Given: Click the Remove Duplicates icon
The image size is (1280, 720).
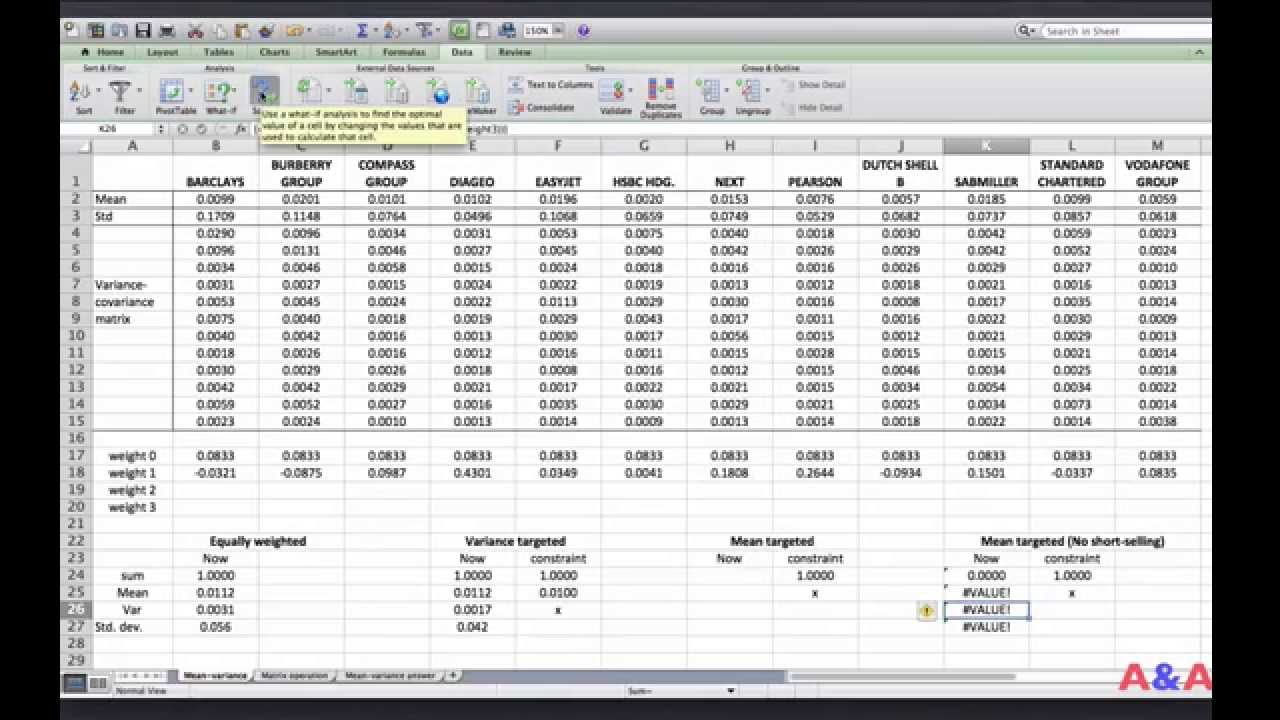Looking at the screenshot, I should [660, 90].
